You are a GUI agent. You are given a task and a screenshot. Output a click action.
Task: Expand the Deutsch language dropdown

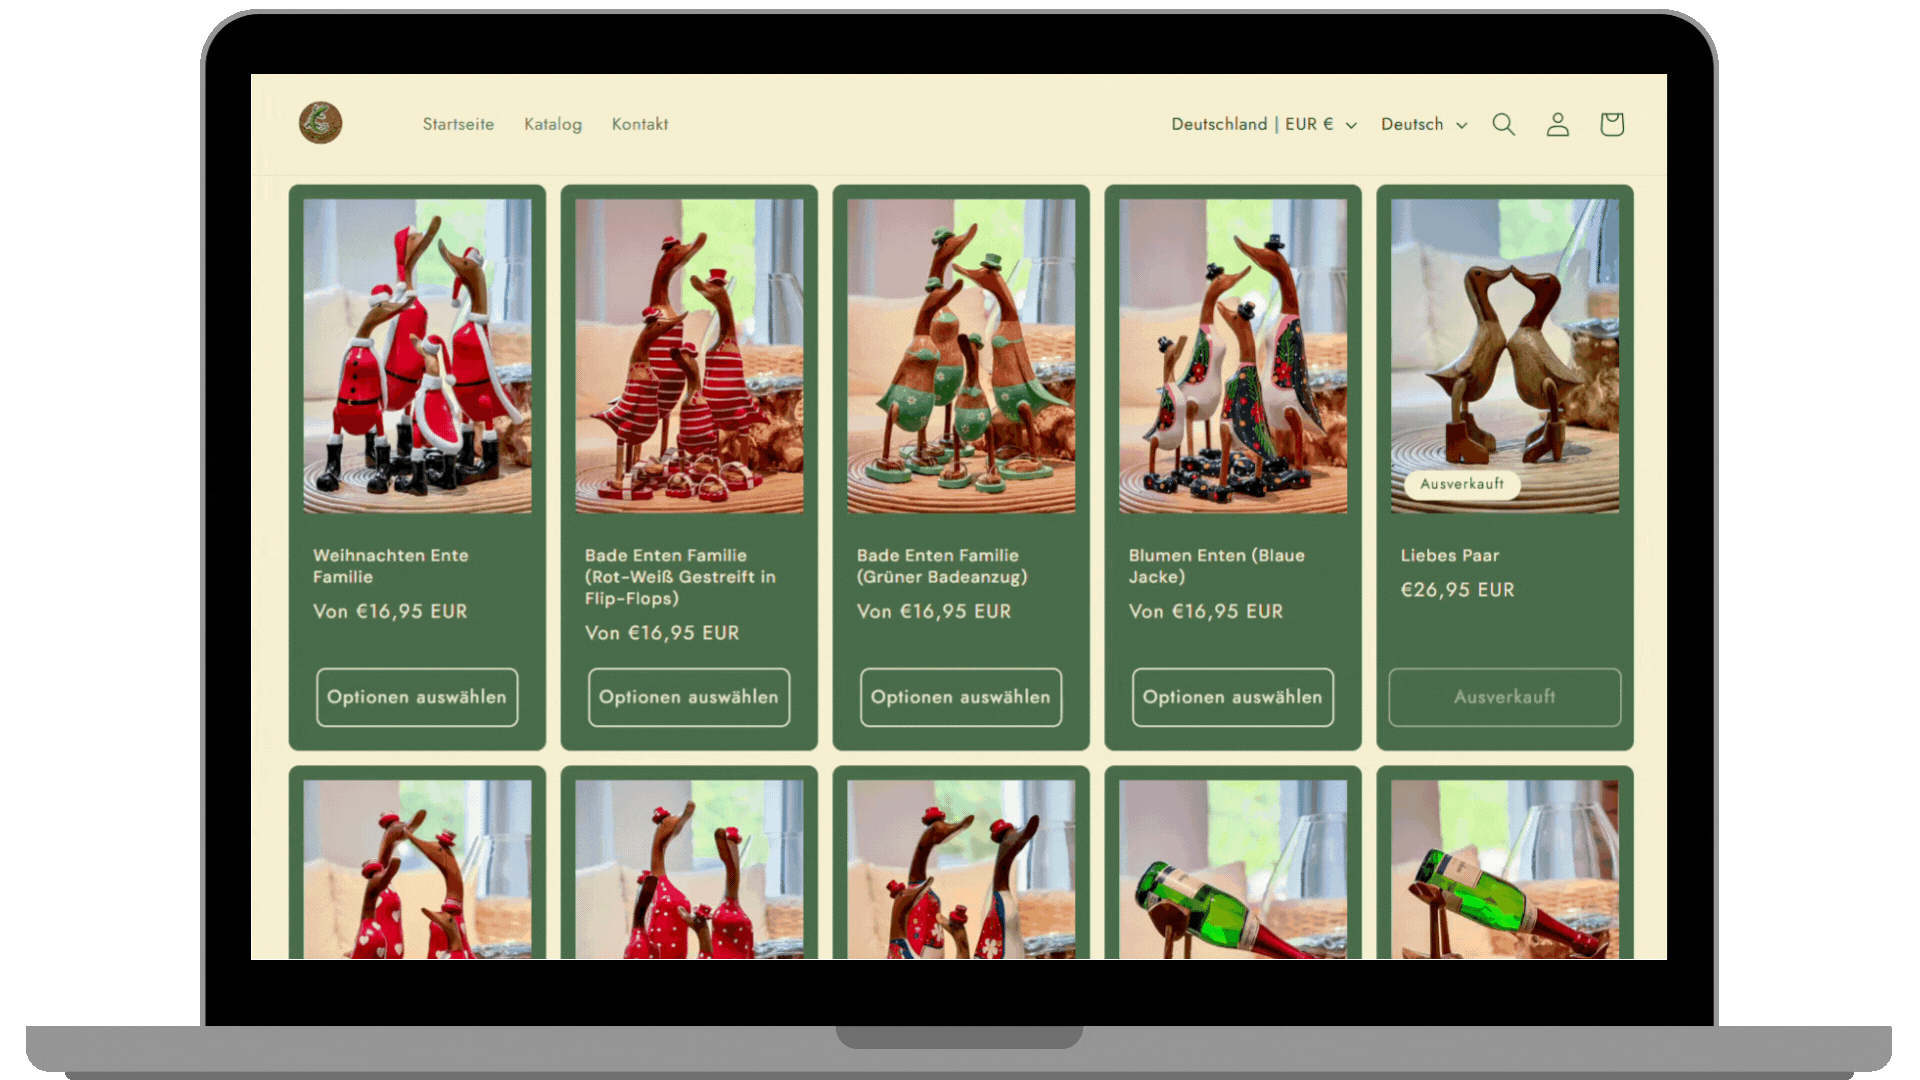point(1423,124)
